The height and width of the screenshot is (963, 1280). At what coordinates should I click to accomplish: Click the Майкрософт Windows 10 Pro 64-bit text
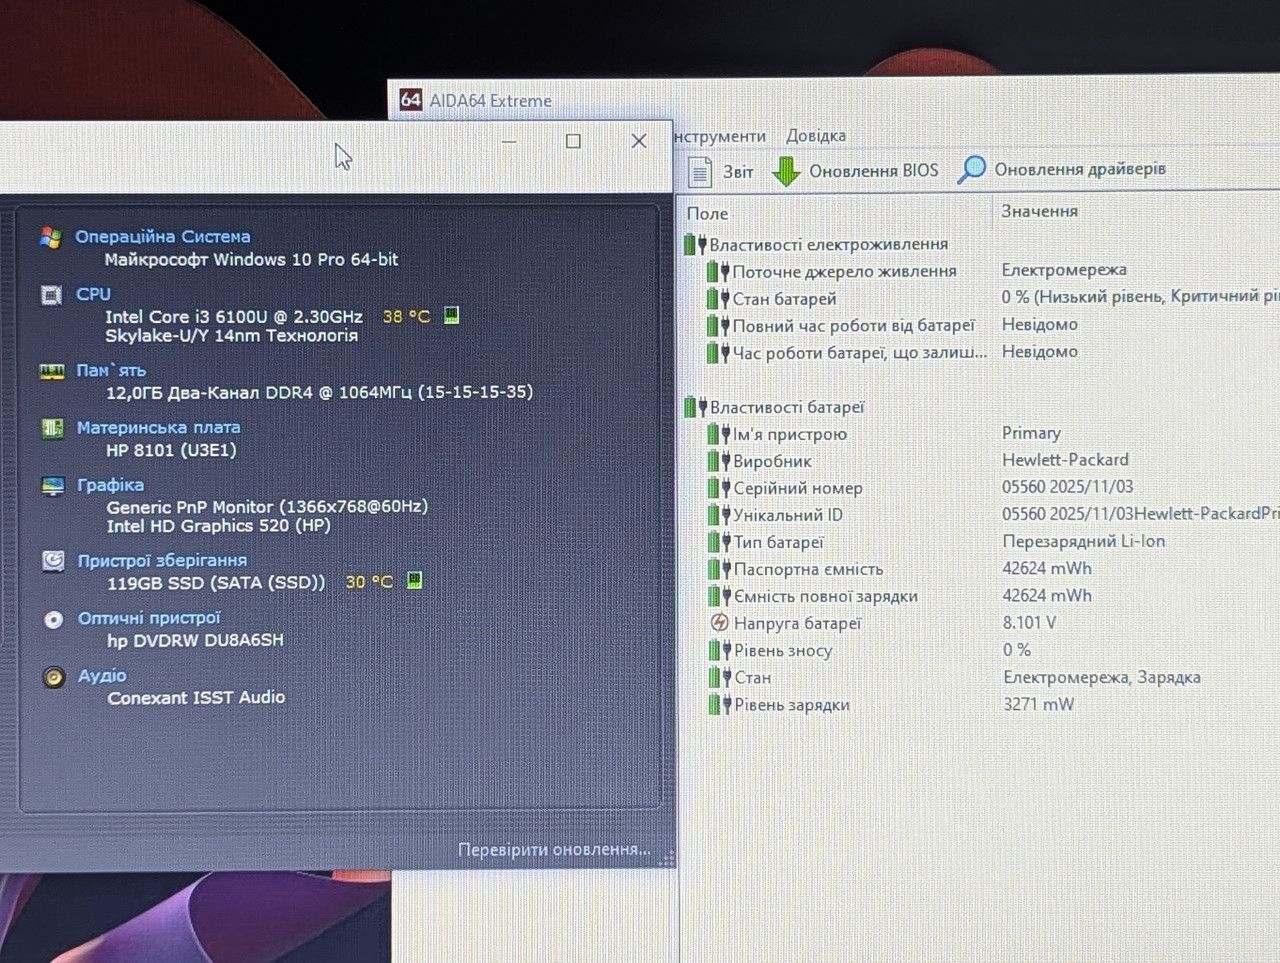tap(252, 260)
